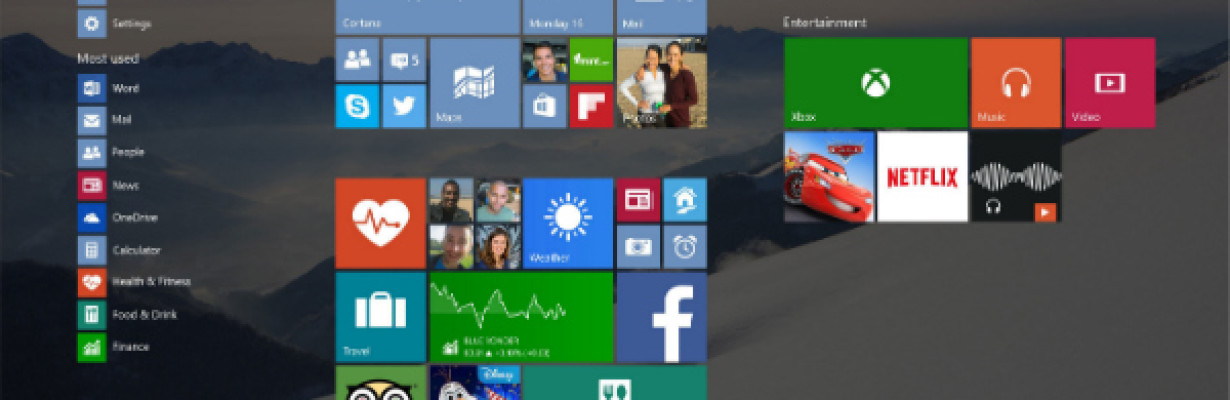Launch the Netflix tile
Screen dimensions: 1230x400
[x=923, y=176]
